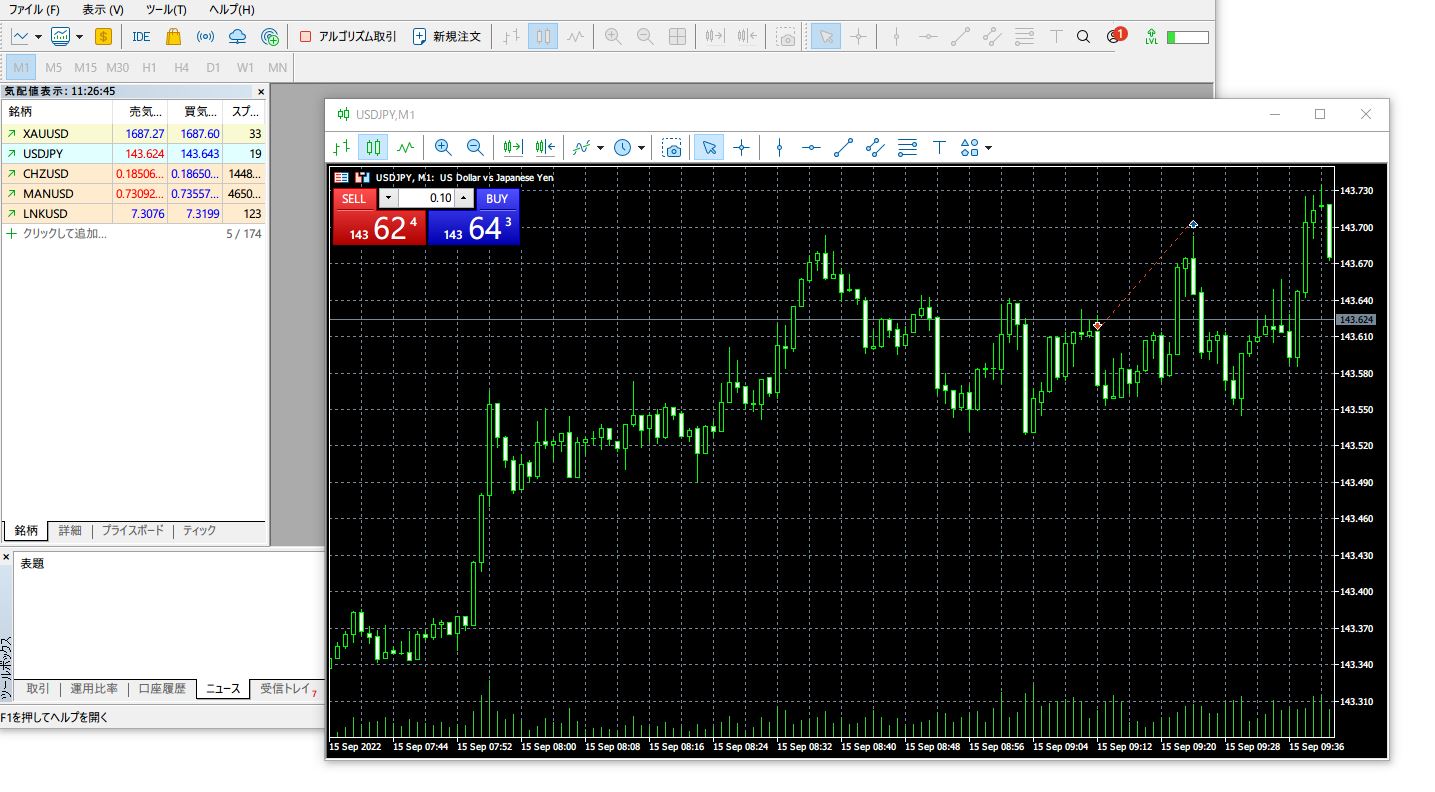Open the IDE MetaEditor from main toolbar
The image size is (1435, 792).
[141, 37]
